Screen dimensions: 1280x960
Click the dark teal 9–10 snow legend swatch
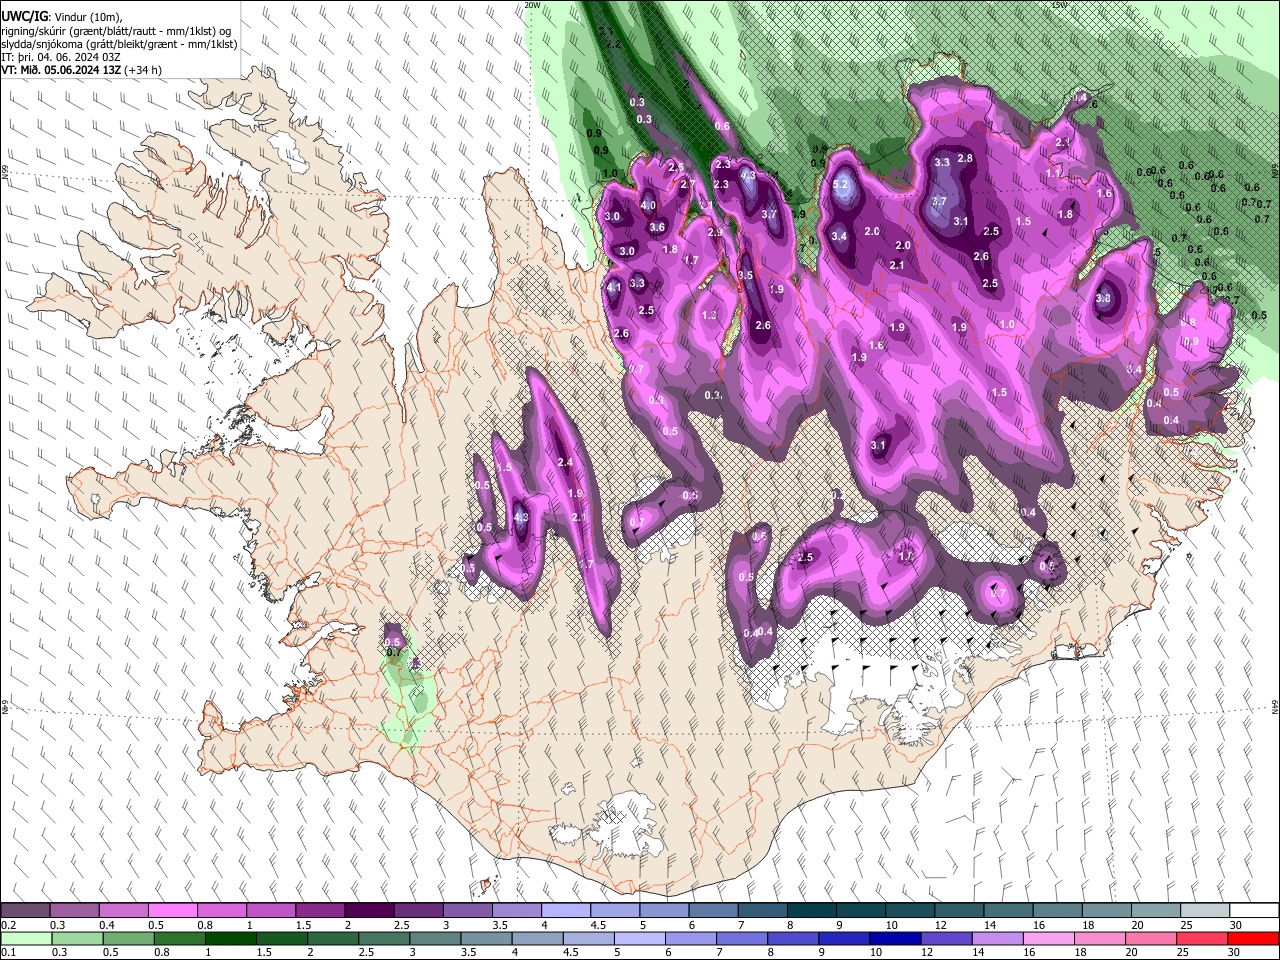860,911
